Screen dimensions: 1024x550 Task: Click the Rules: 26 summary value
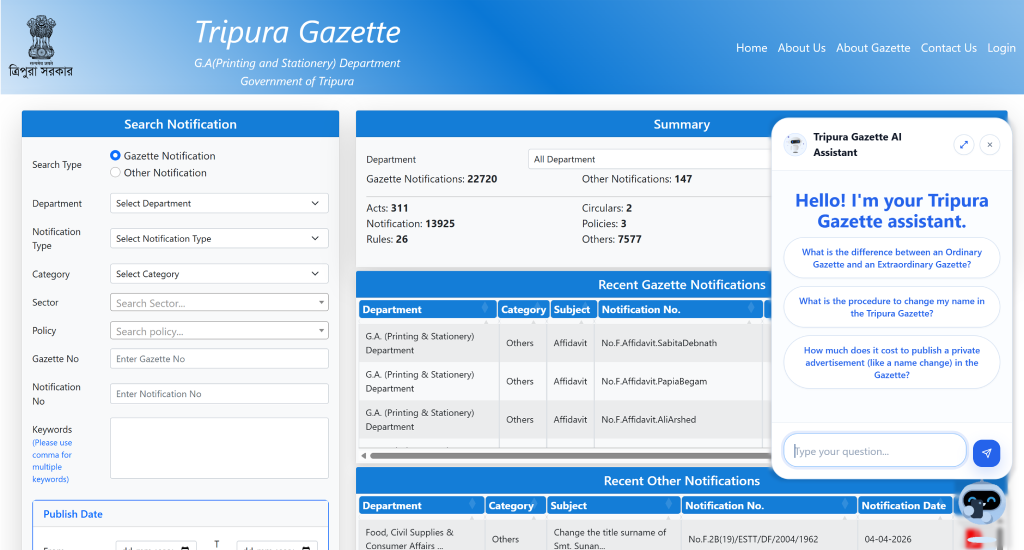point(387,239)
